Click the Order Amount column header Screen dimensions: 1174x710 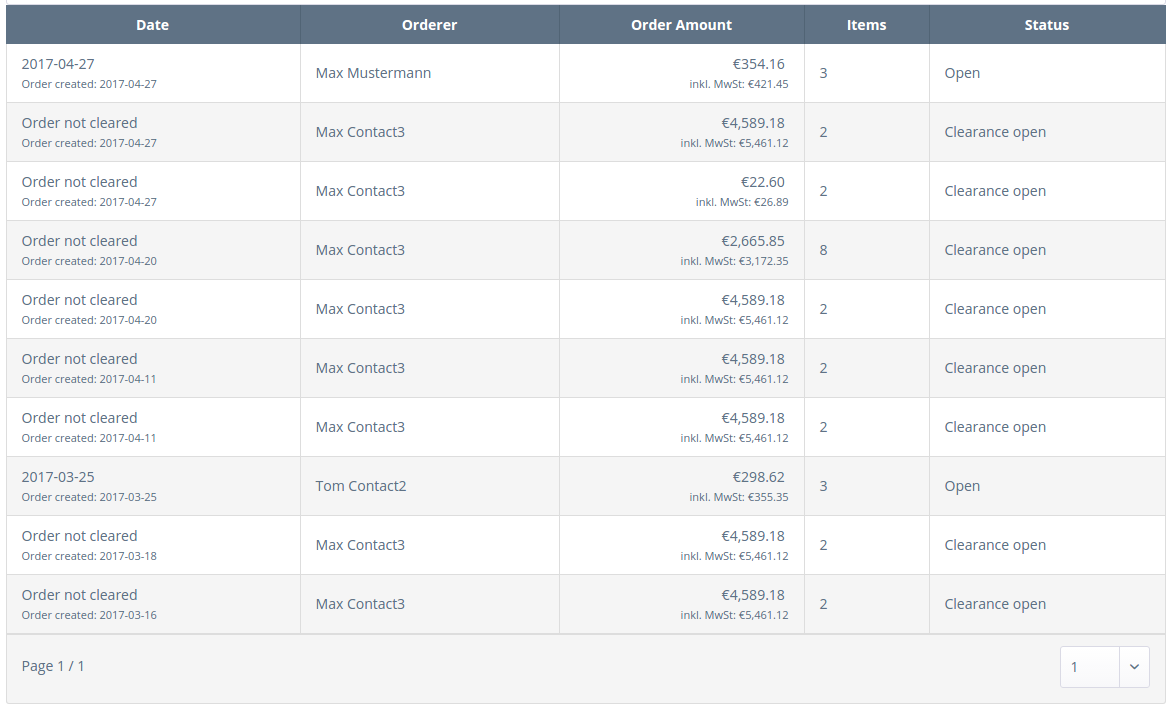(681, 25)
